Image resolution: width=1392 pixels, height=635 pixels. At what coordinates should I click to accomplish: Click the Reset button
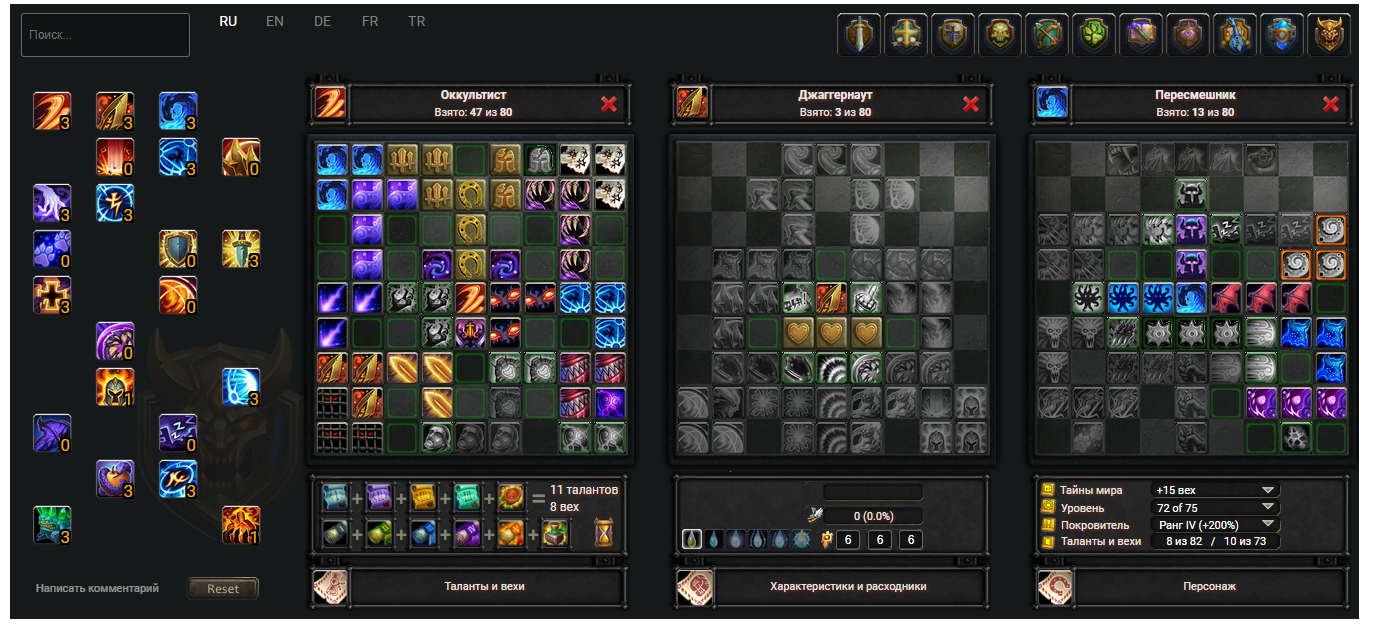coord(223,588)
